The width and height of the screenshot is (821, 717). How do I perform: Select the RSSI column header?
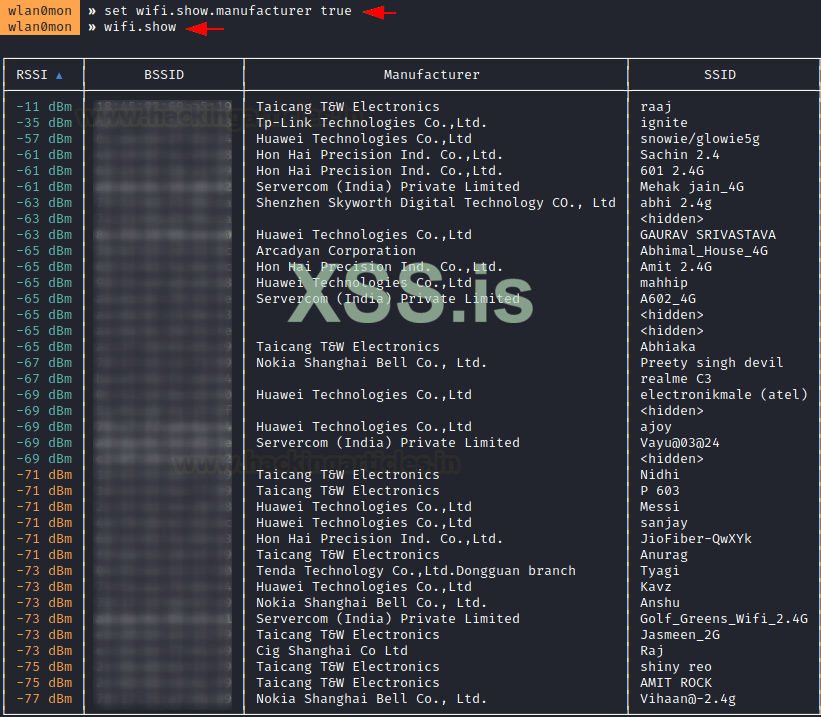pyautogui.click(x=32, y=75)
